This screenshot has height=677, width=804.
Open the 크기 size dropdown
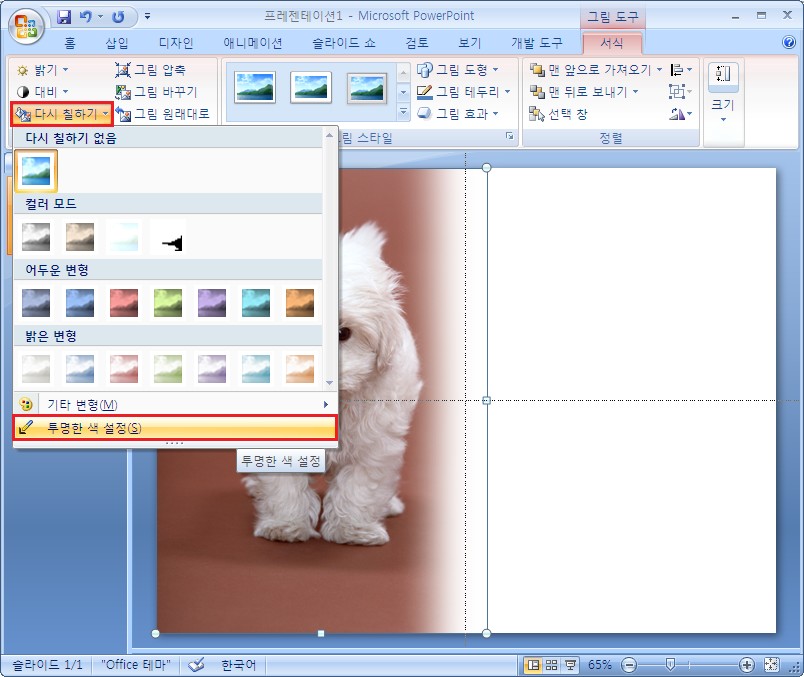point(723,93)
